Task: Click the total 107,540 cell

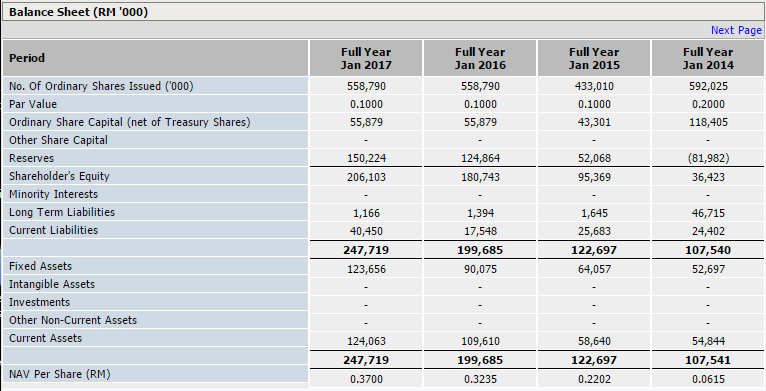Action: coord(708,250)
